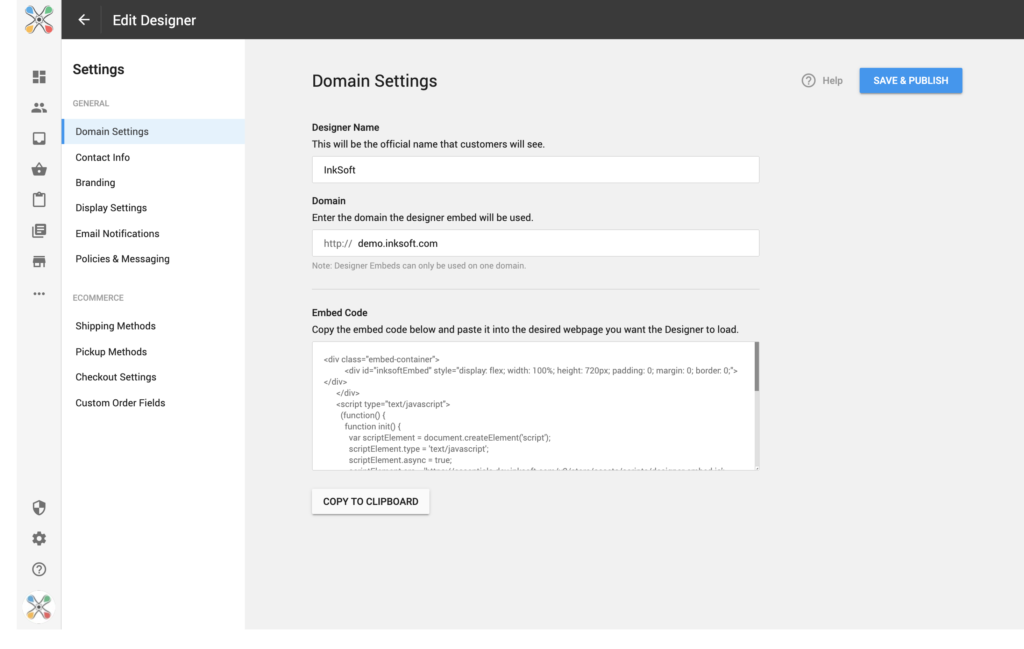Screen dimensions: 1024x649
Task: Open the clipboard icon in sidebar
Action: (x=39, y=199)
